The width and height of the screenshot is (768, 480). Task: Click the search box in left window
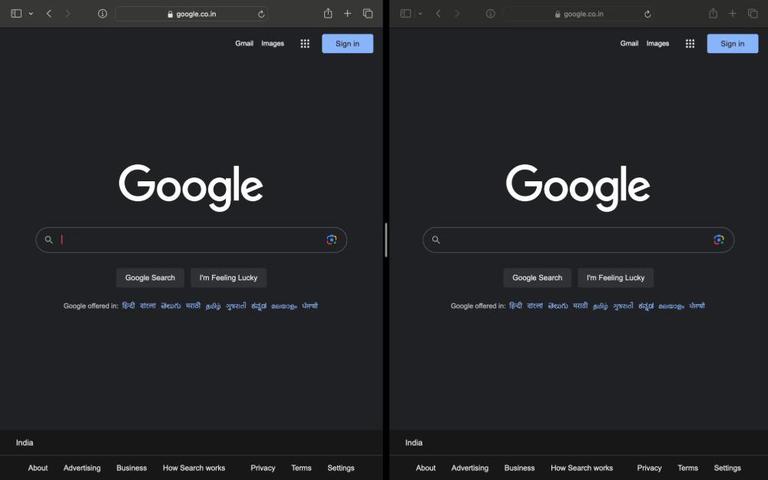(191, 240)
